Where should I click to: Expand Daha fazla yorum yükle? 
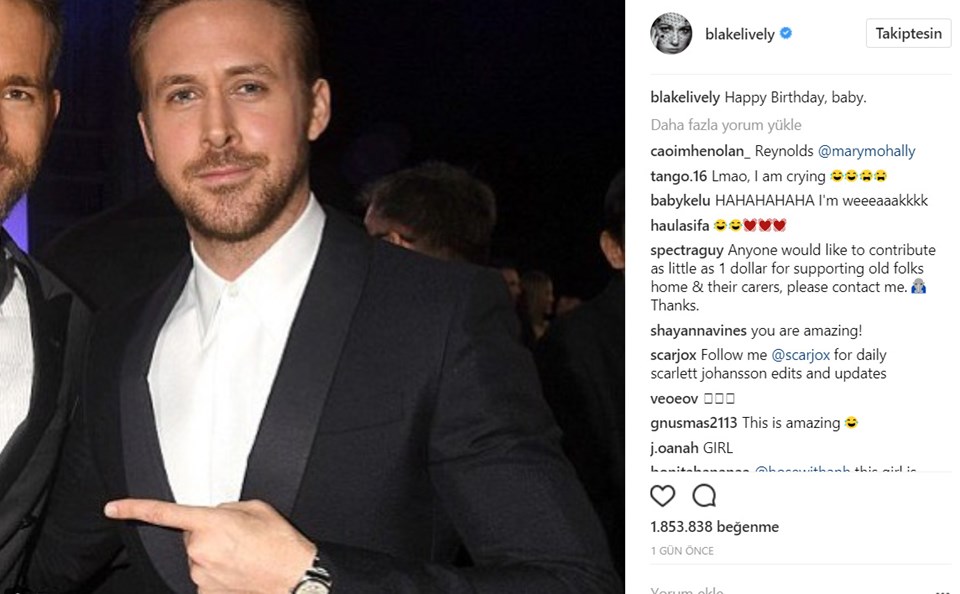click(726, 125)
